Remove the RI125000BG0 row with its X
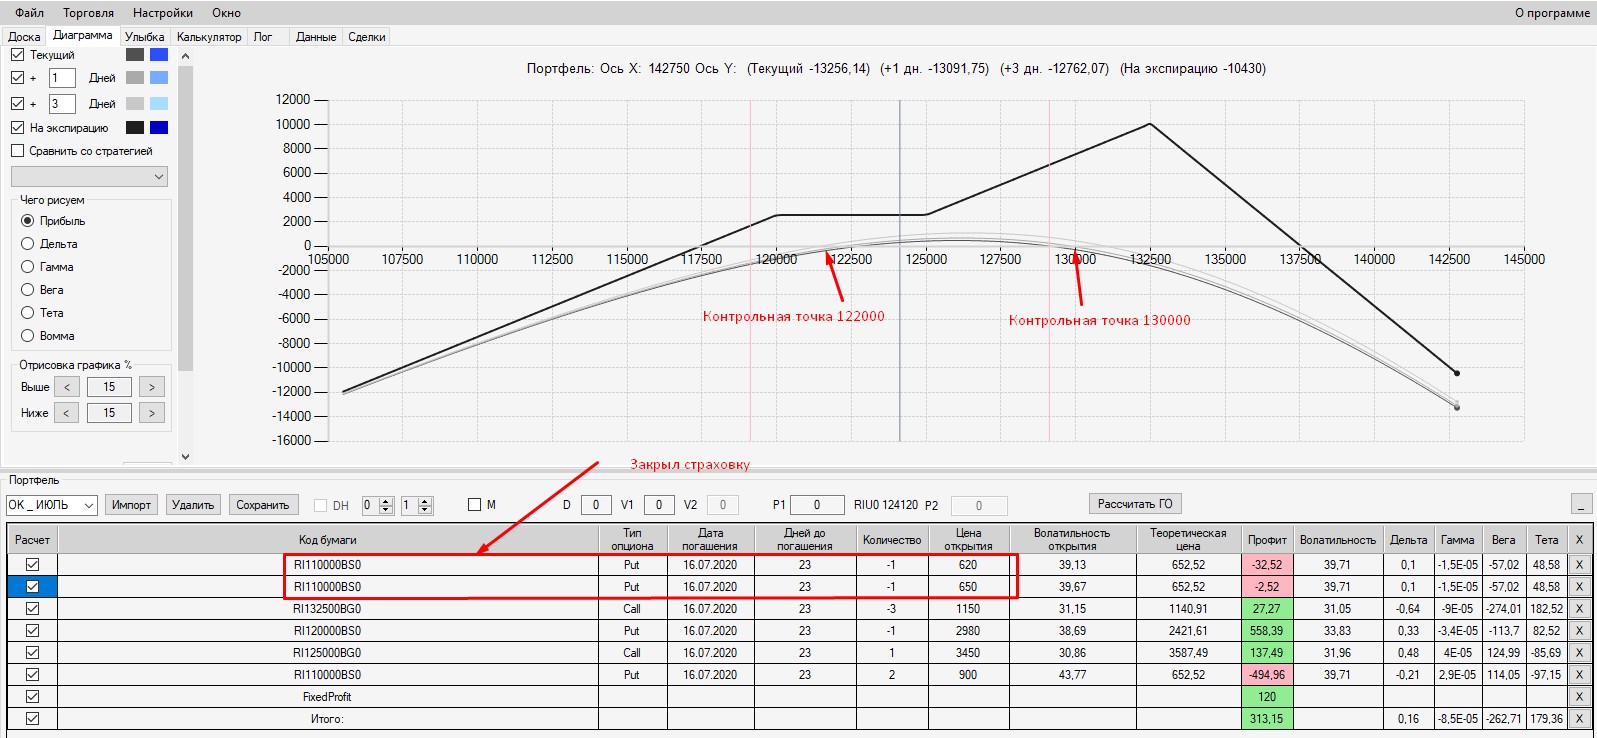The height and width of the screenshot is (738, 1597). pos(1579,653)
